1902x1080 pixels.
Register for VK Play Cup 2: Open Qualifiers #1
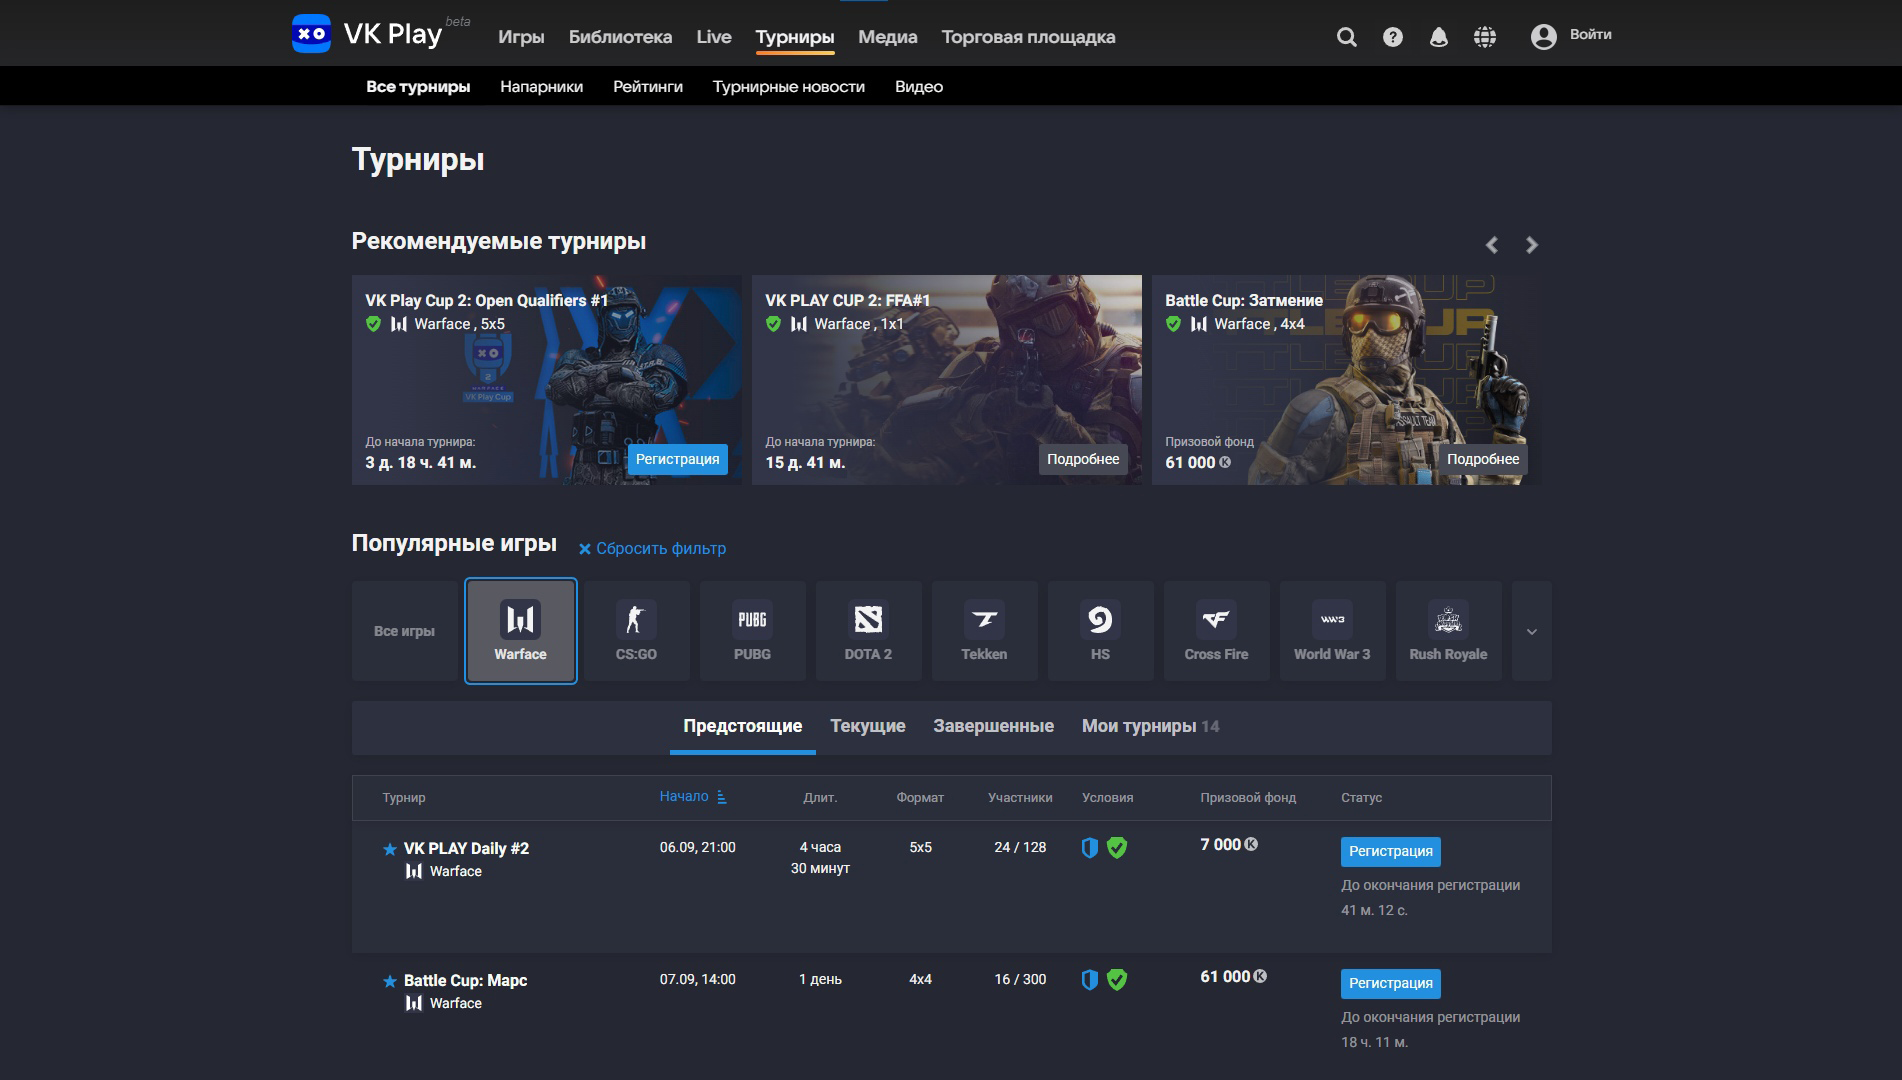(677, 459)
